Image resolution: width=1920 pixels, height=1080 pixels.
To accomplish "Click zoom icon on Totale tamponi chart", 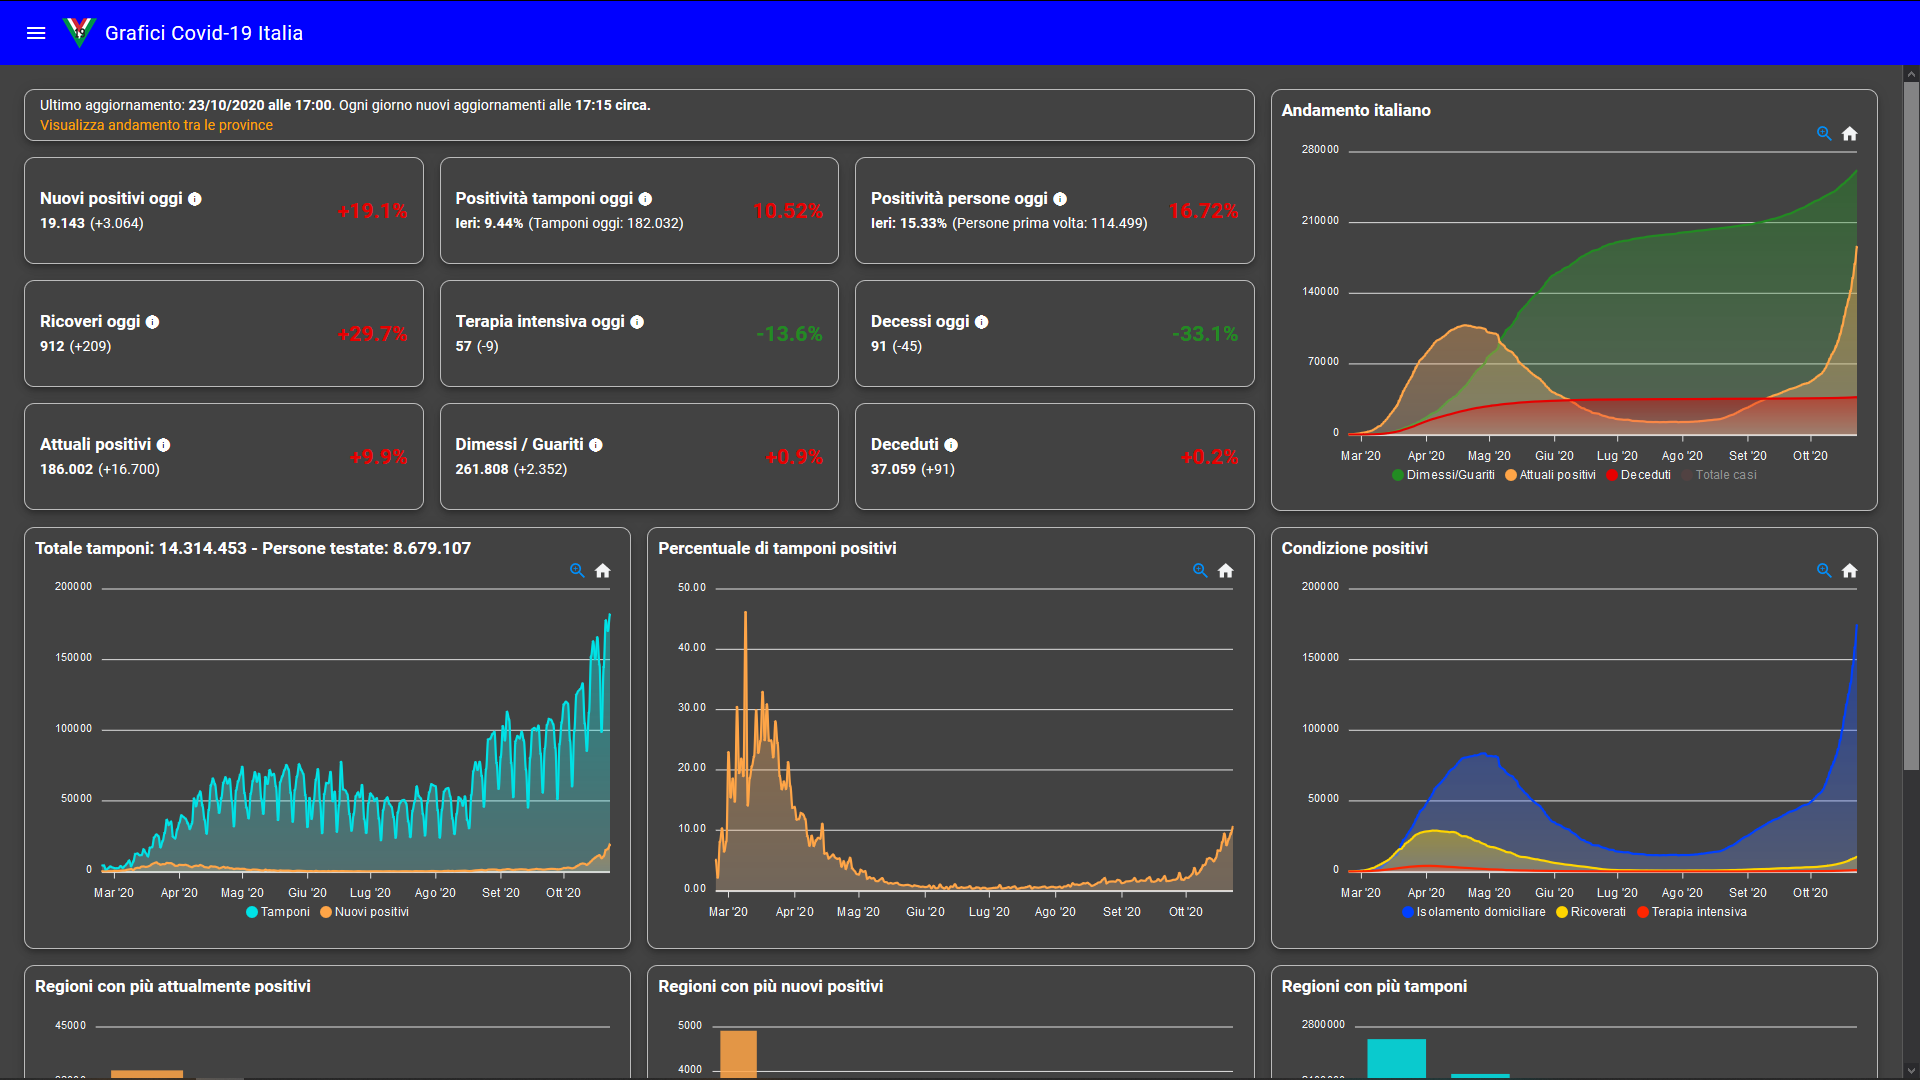I will [577, 571].
